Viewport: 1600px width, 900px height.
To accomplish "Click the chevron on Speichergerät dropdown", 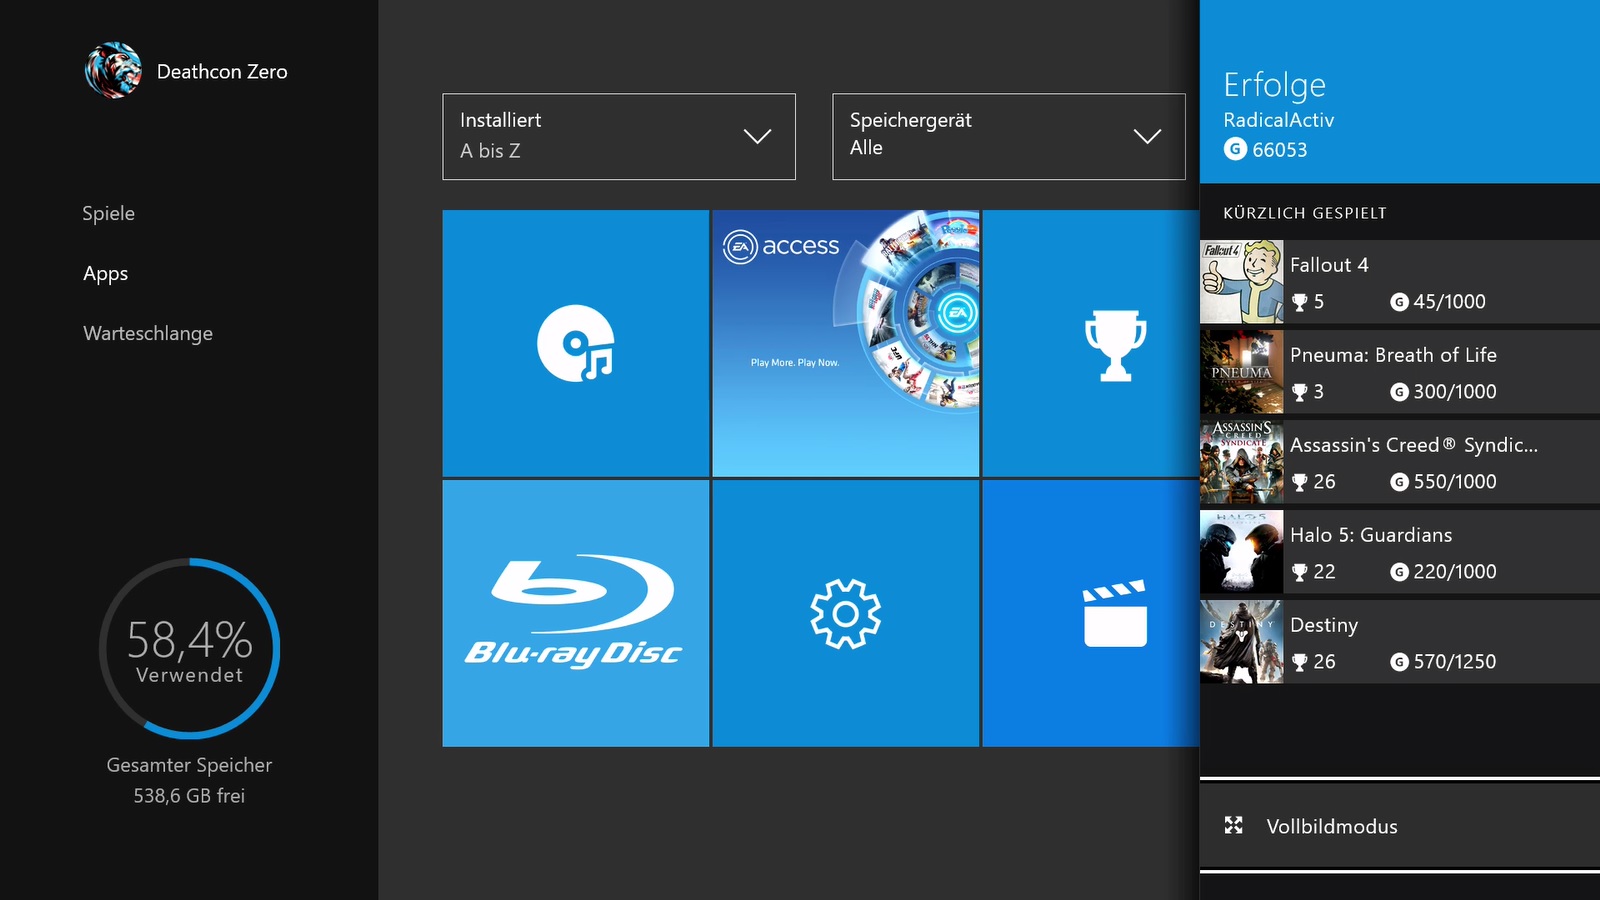I will tap(1147, 136).
